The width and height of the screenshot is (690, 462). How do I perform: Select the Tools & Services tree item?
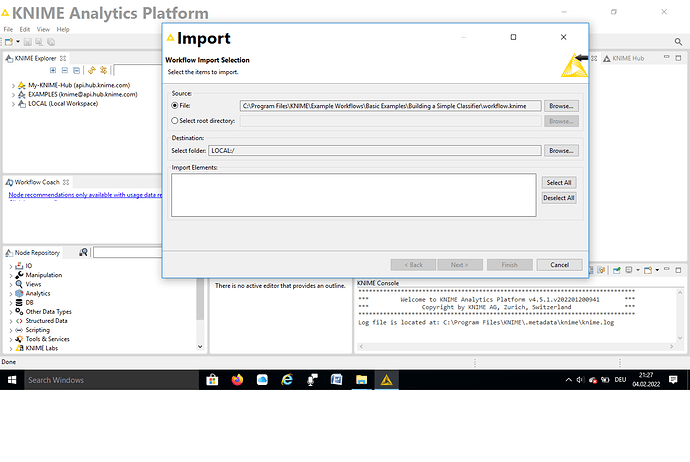coord(48,339)
